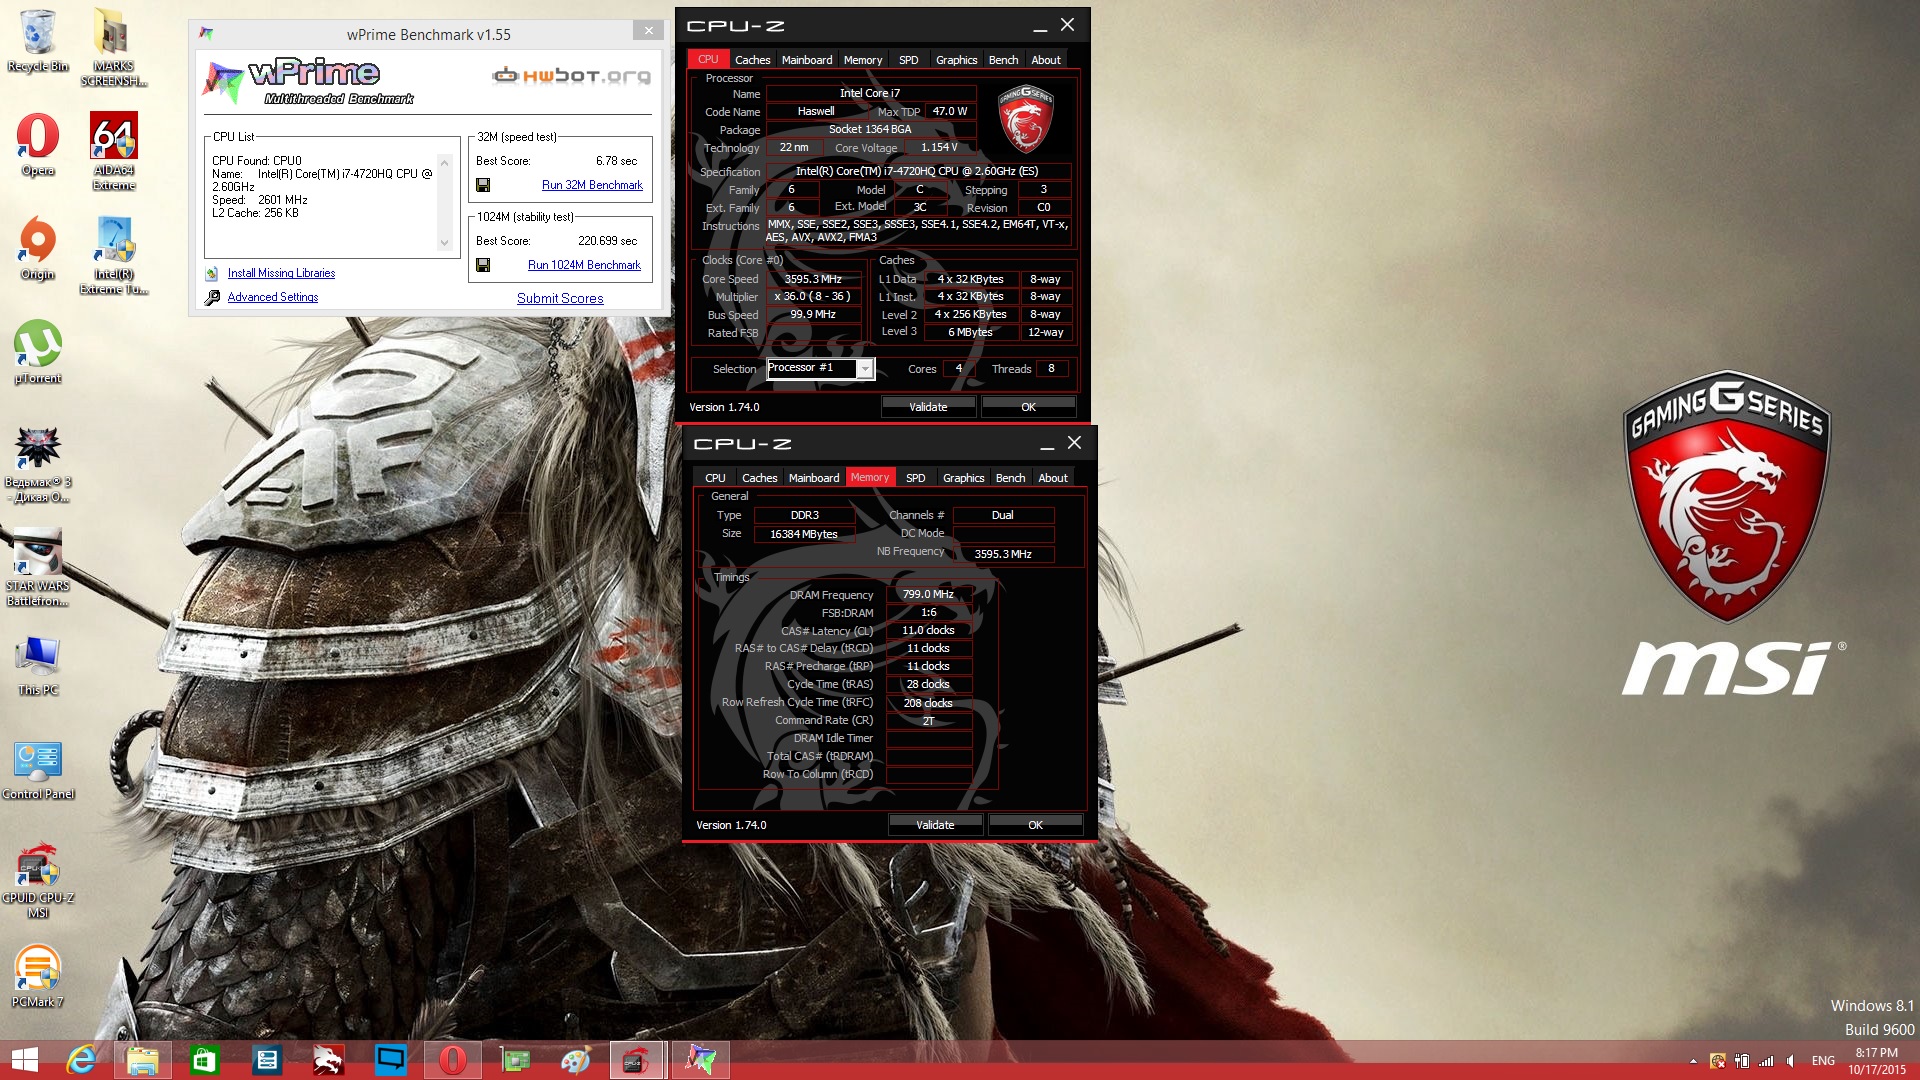The image size is (1920, 1080).
Task: Open the Recycle Bin desktop icon
Action: pyautogui.click(x=37, y=40)
